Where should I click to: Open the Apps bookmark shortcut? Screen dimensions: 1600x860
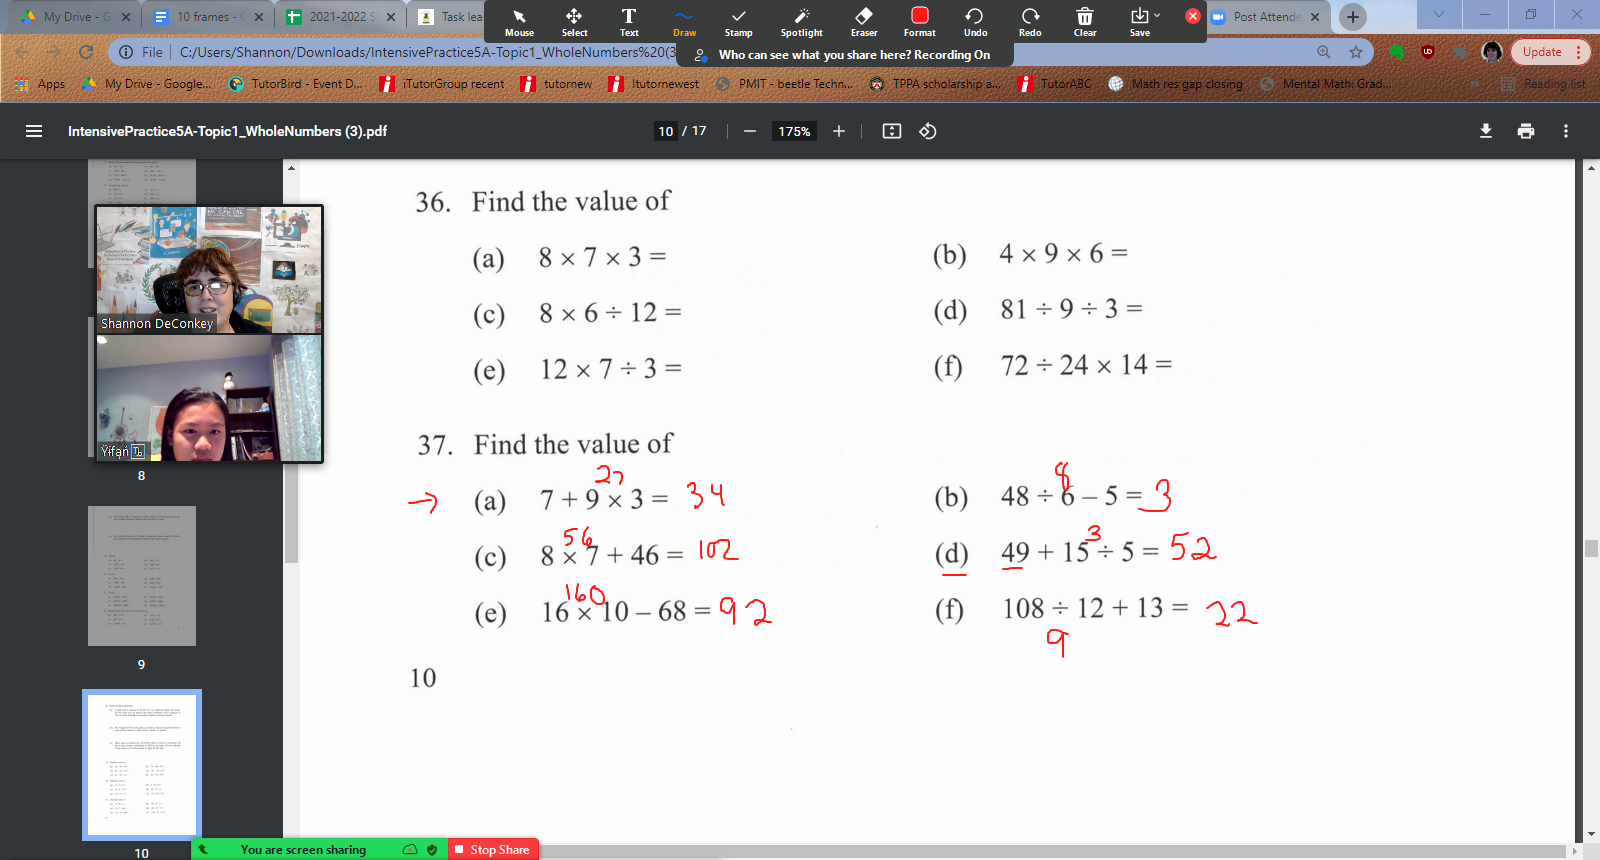coord(40,84)
